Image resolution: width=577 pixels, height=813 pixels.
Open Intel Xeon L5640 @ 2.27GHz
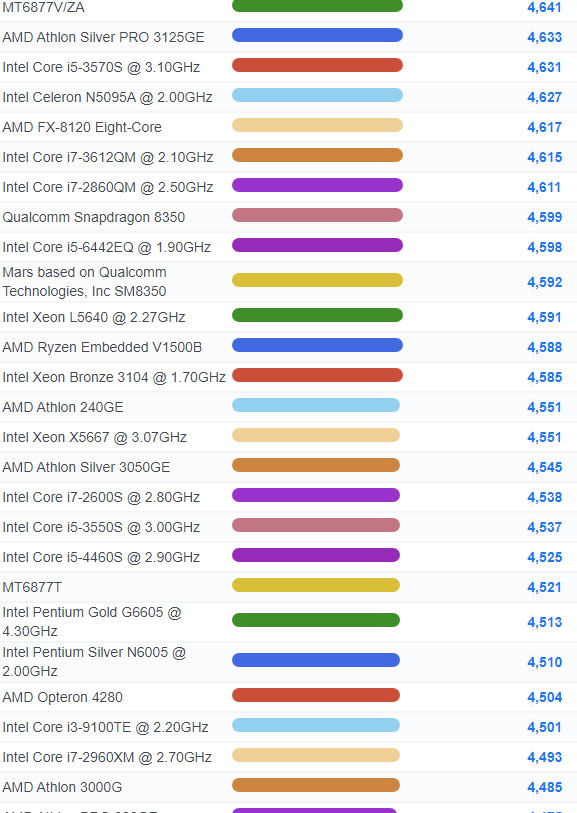click(x=94, y=317)
